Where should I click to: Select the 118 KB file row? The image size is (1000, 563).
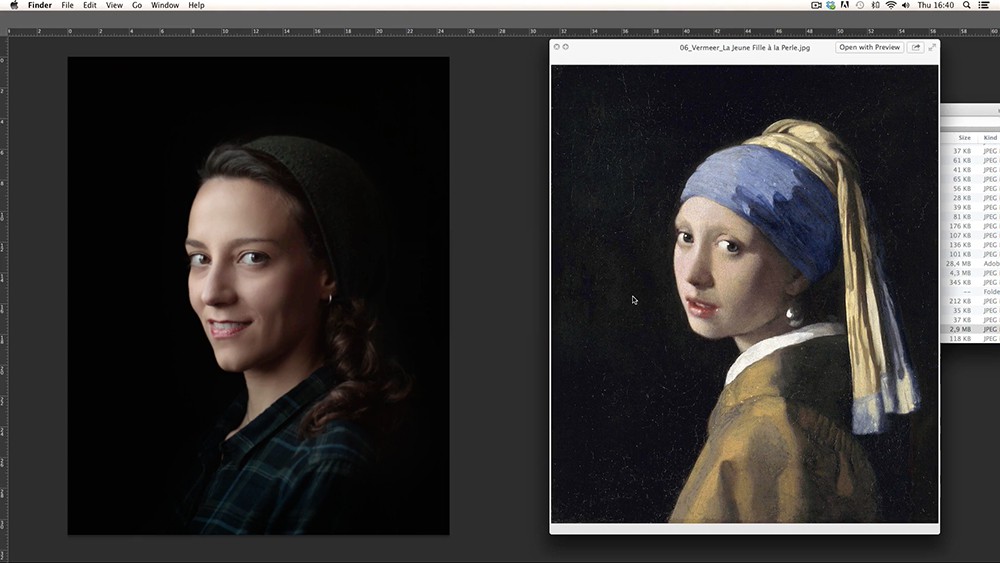pyautogui.click(x=971, y=339)
